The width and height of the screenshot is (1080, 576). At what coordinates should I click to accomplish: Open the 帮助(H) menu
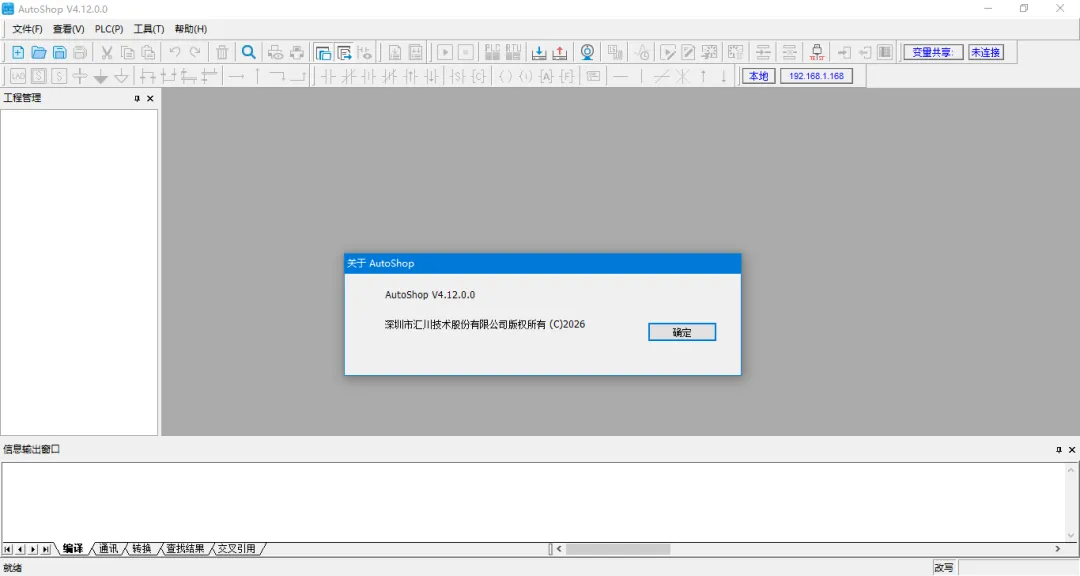pyautogui.click(x=191, y=29)
